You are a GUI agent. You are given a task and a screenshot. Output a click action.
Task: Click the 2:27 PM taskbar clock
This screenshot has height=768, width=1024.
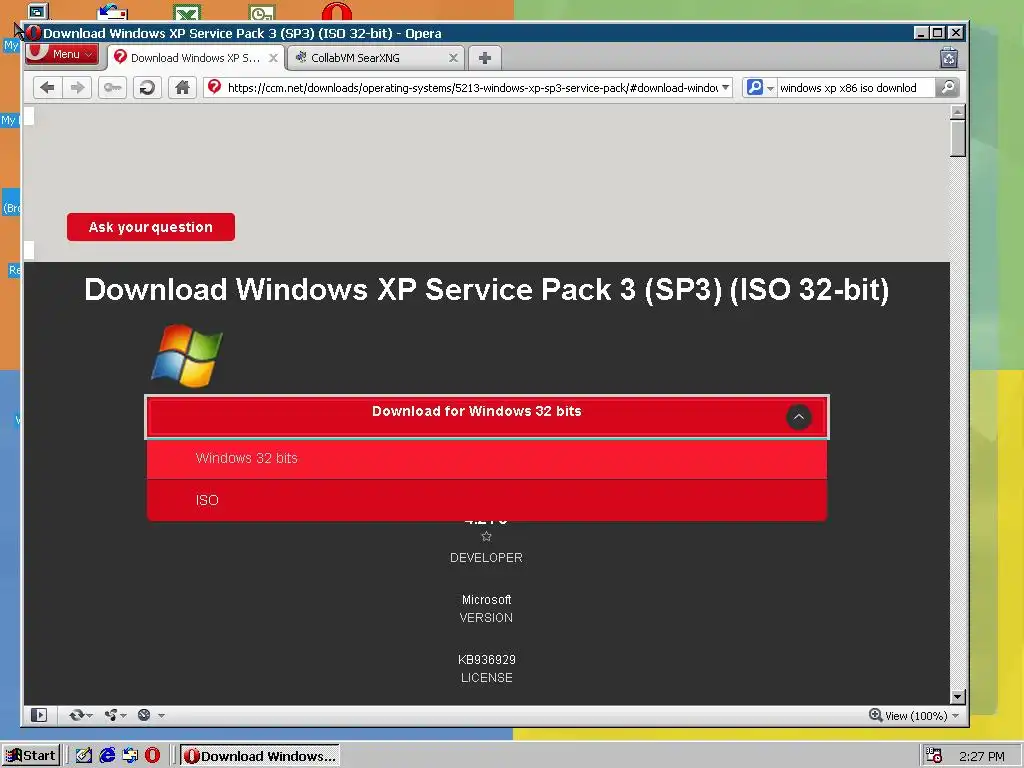(x=982, y=756)
